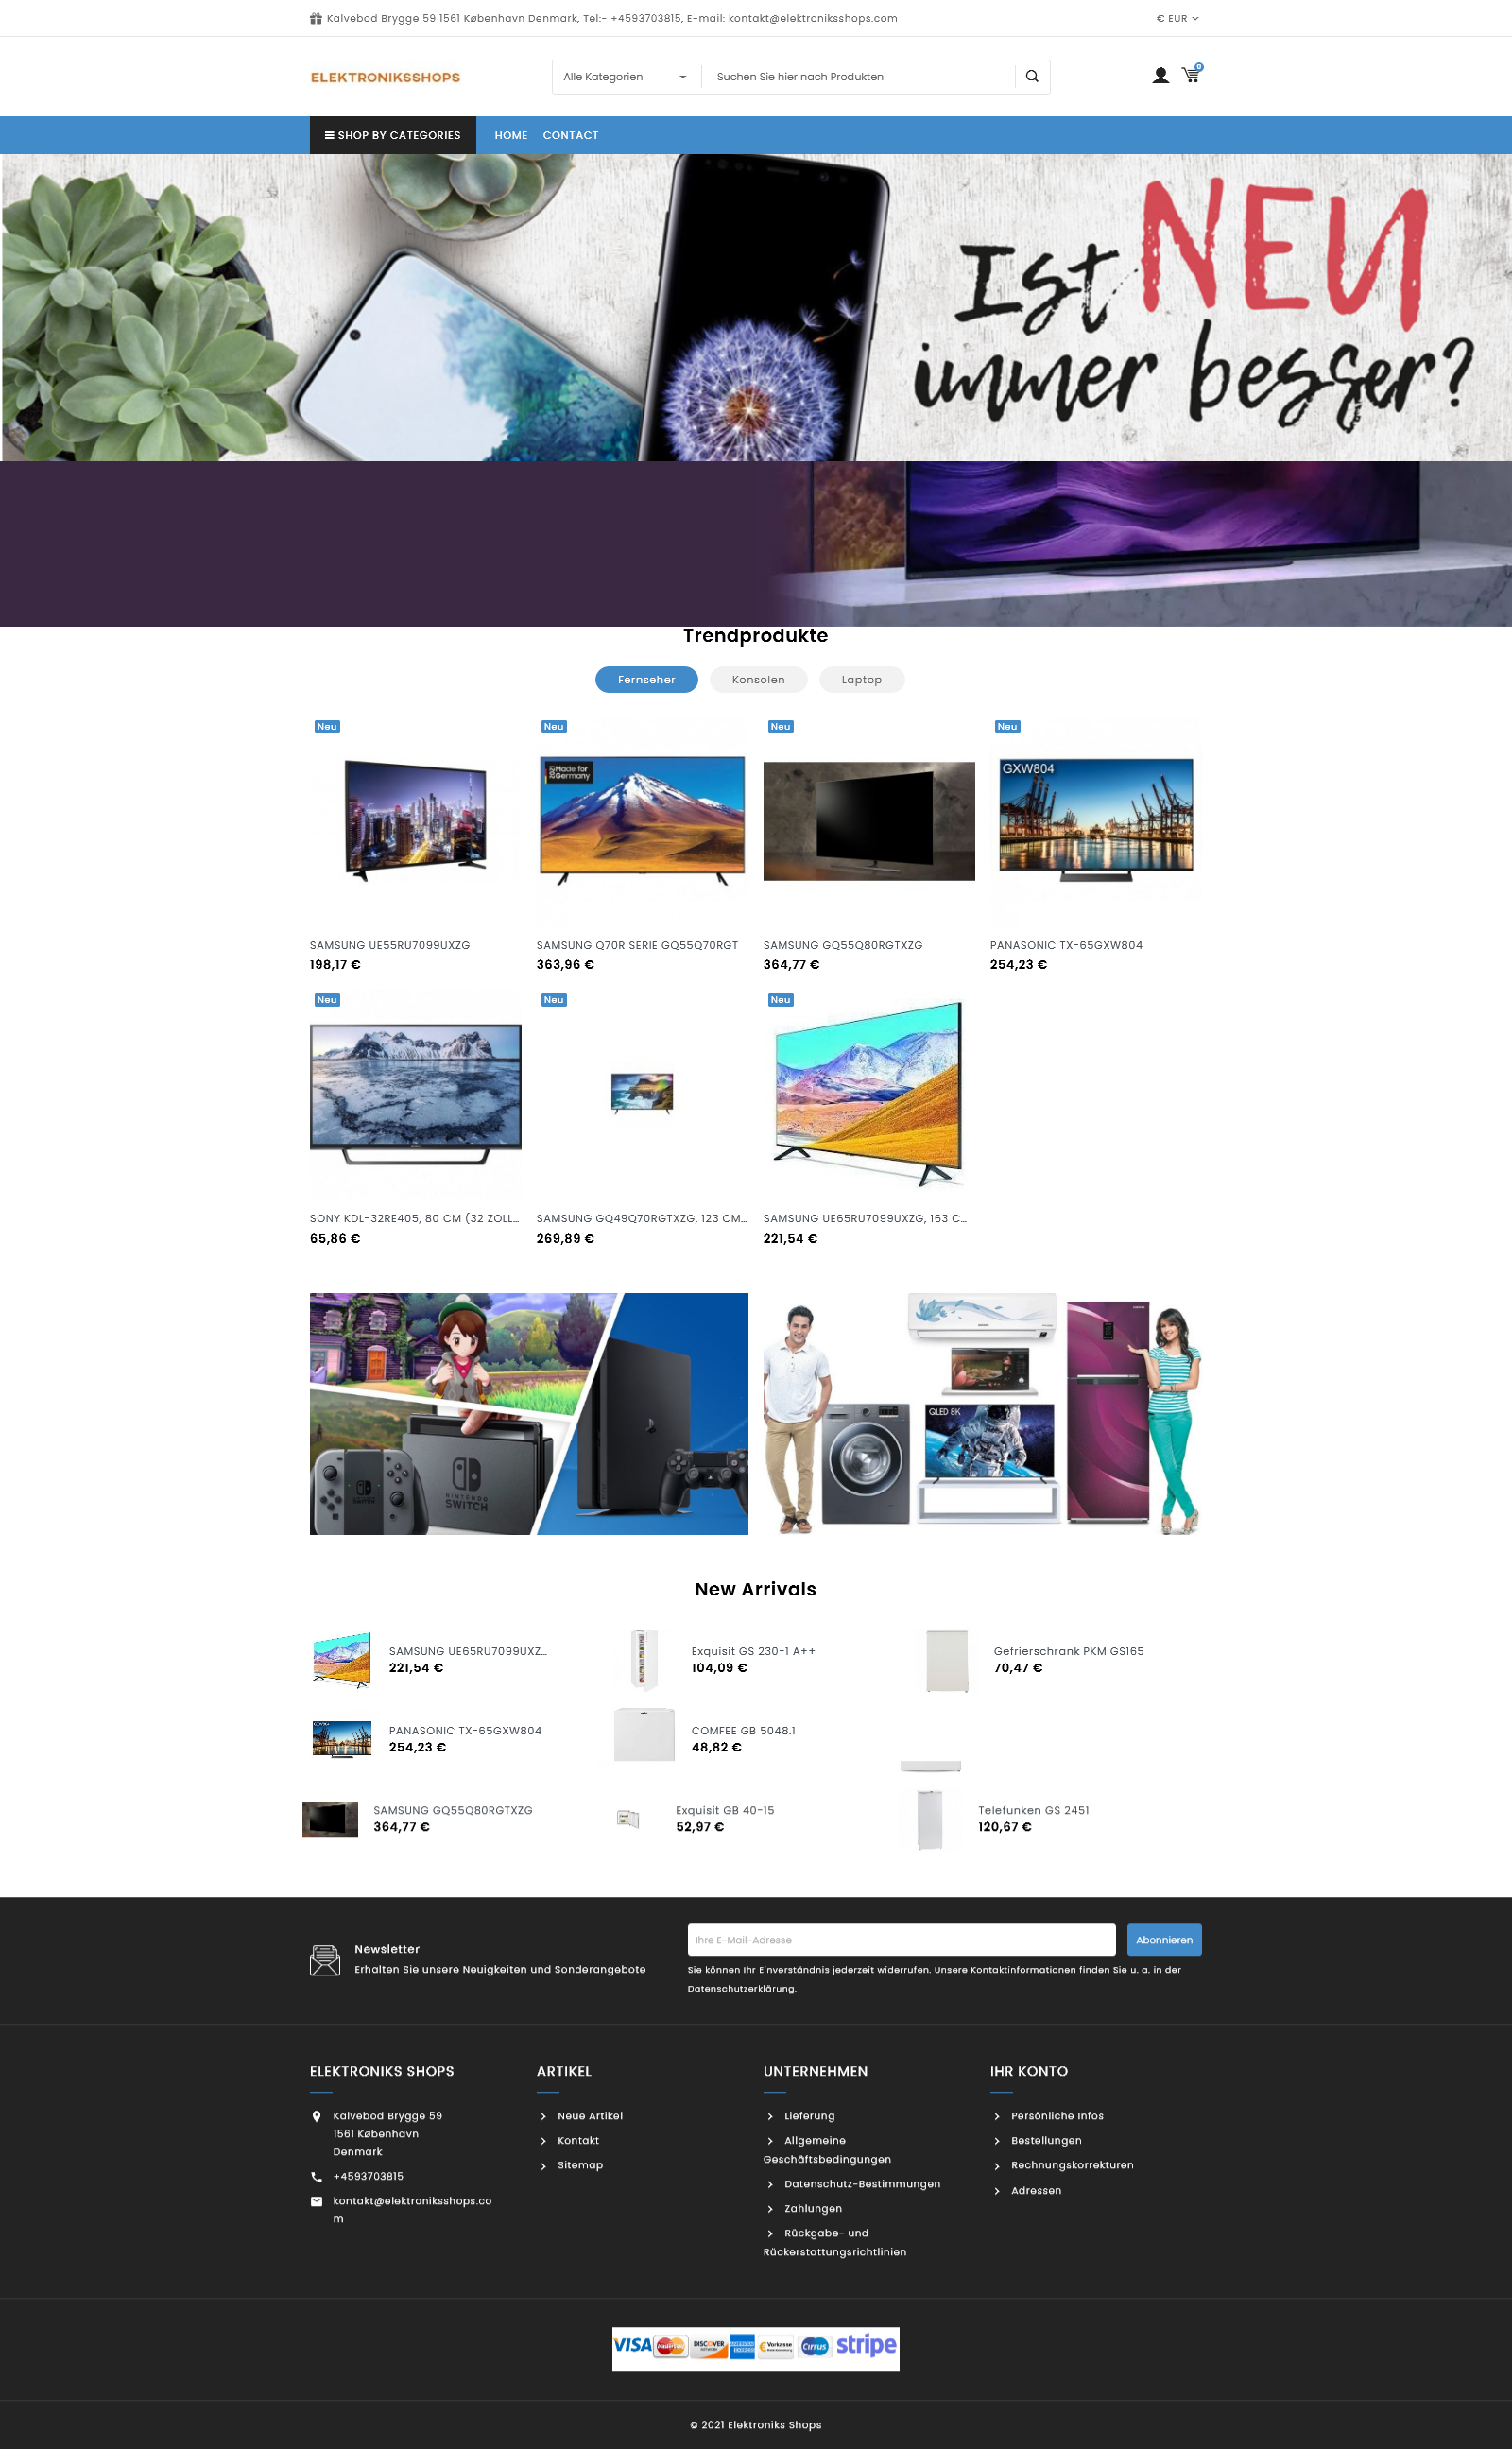
Task: Click the 198,17 € price text
Action: pyautogui.click(x=335, y=965)
